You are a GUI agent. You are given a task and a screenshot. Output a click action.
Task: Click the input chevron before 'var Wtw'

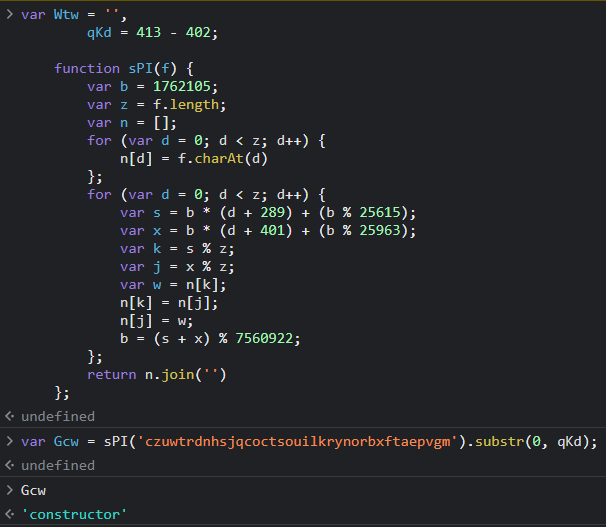click(10, 14)
